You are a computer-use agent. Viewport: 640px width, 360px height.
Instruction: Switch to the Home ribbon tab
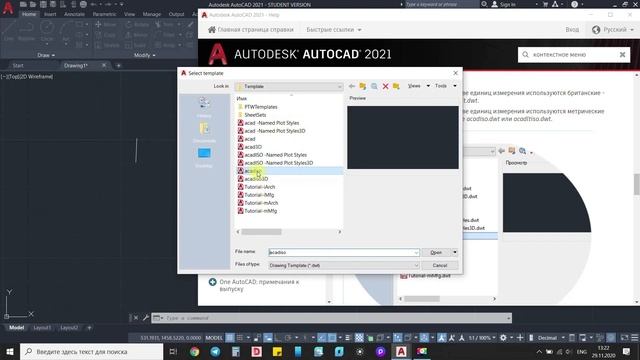(29, 14)
